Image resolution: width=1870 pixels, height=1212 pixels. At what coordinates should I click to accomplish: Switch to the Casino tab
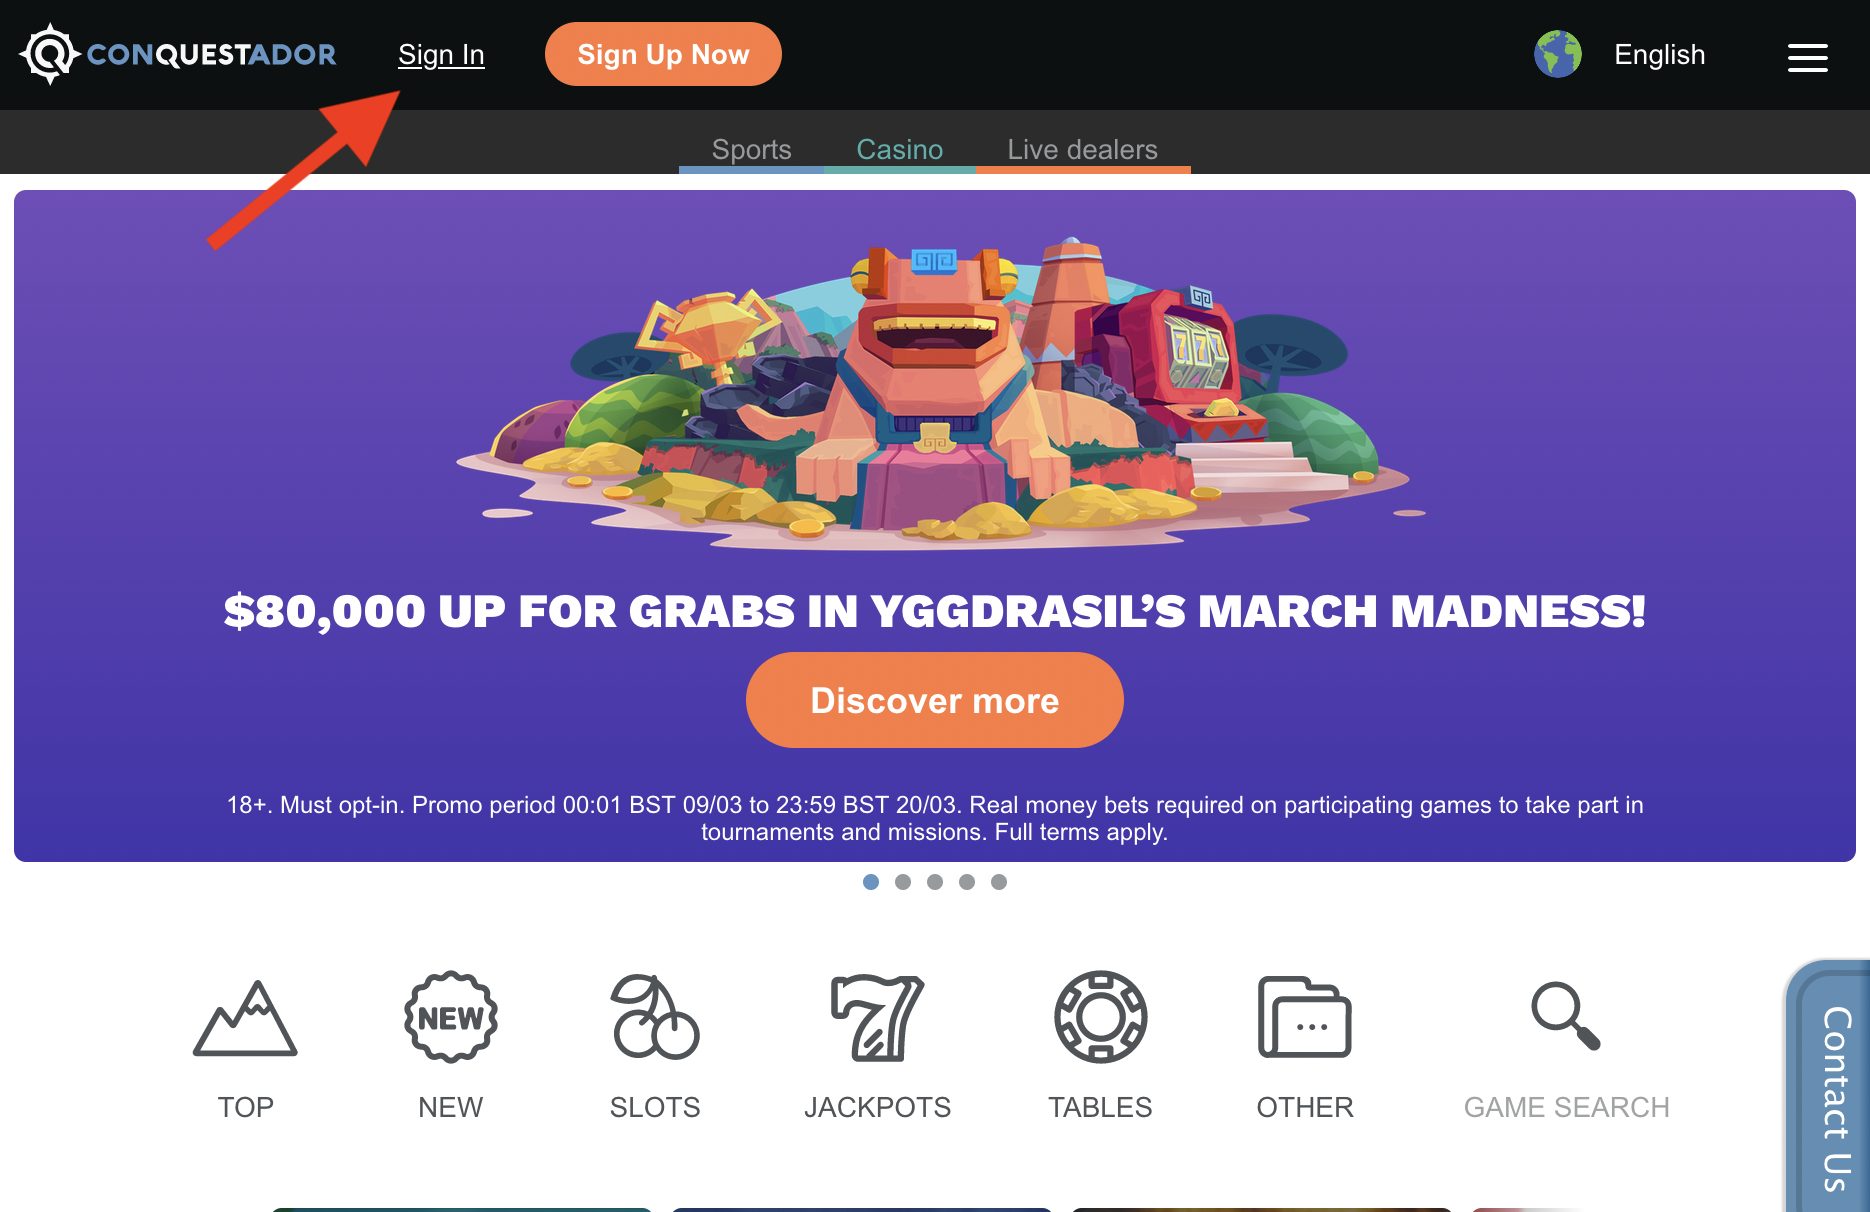click(x=900, y=150)
